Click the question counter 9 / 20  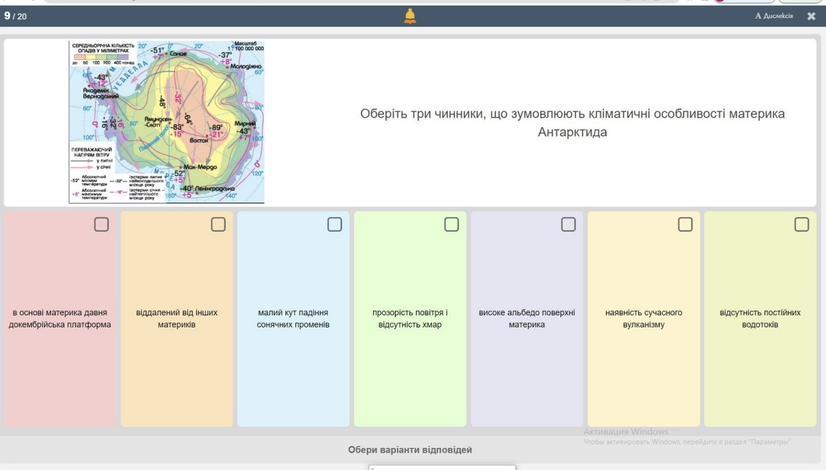tap(16, 16)
